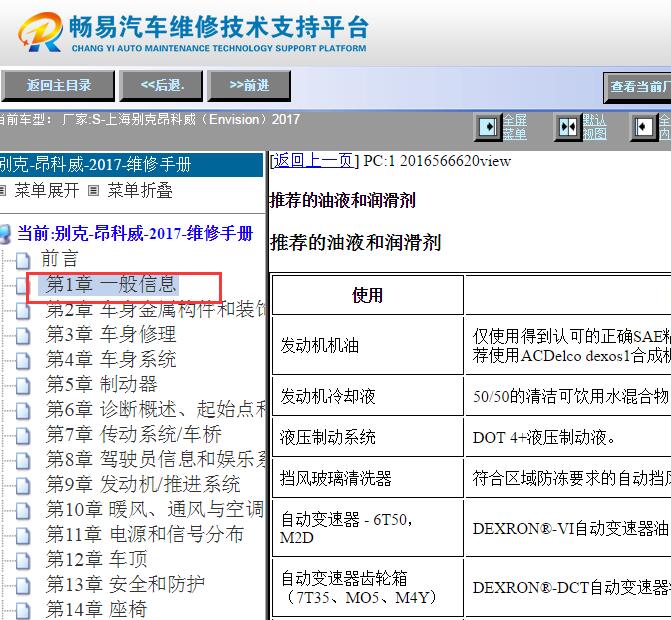This screenshot has height=620, width=671.
Task: Click the 50/50的清洁可饮用水混合物 cell
Action: point(568,396)
